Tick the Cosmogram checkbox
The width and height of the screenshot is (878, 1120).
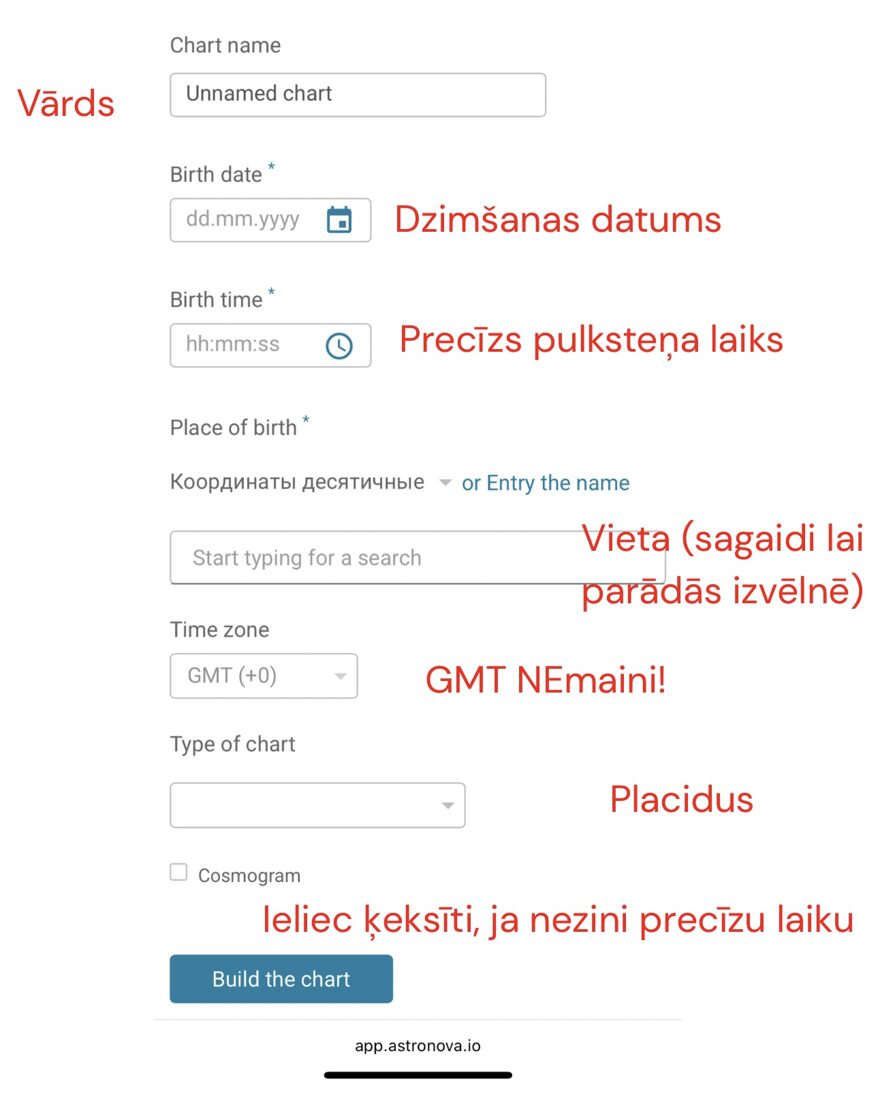click(x=179, y=873)
